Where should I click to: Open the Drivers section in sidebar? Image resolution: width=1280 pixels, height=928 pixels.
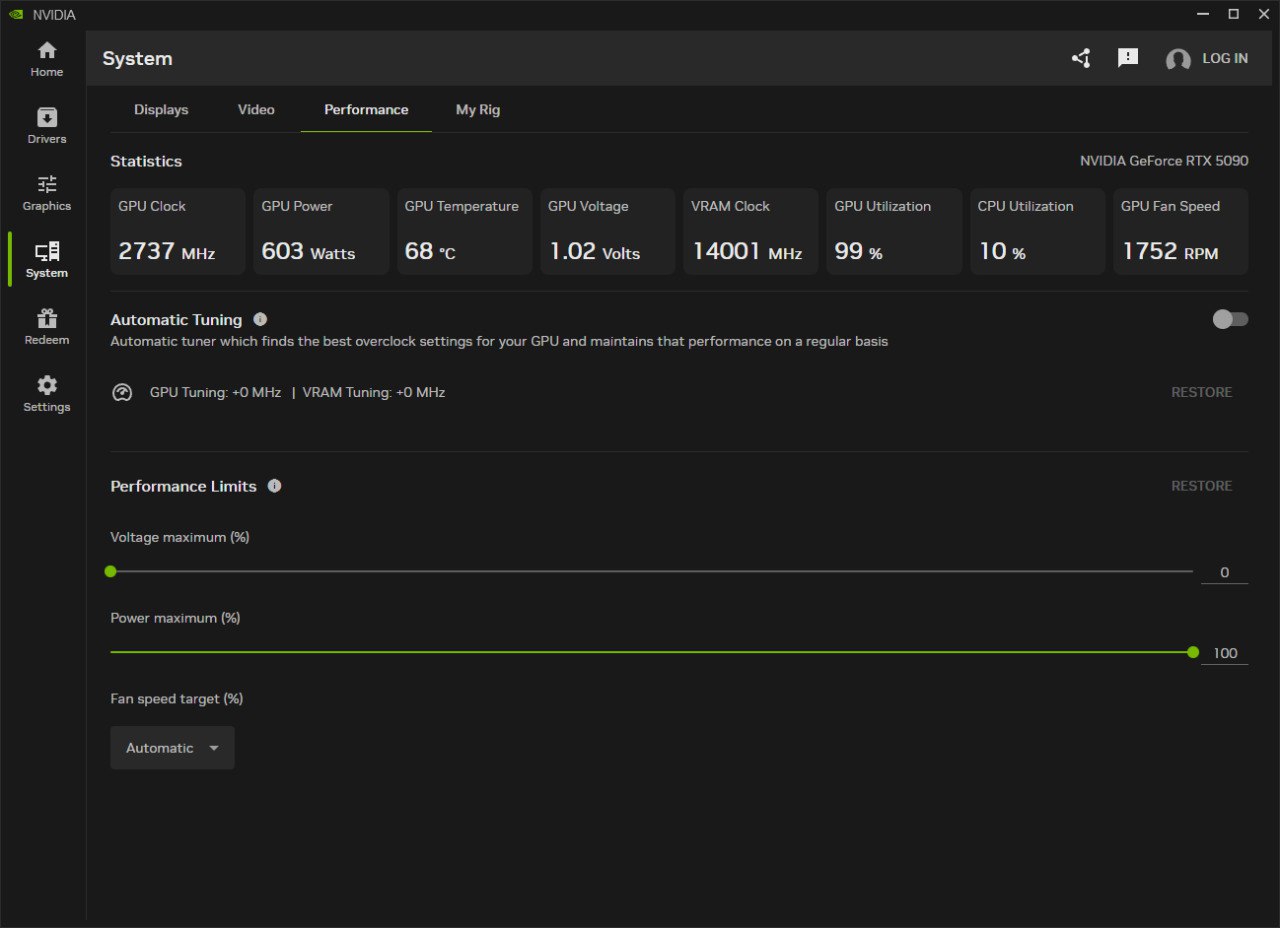[46, 126]
